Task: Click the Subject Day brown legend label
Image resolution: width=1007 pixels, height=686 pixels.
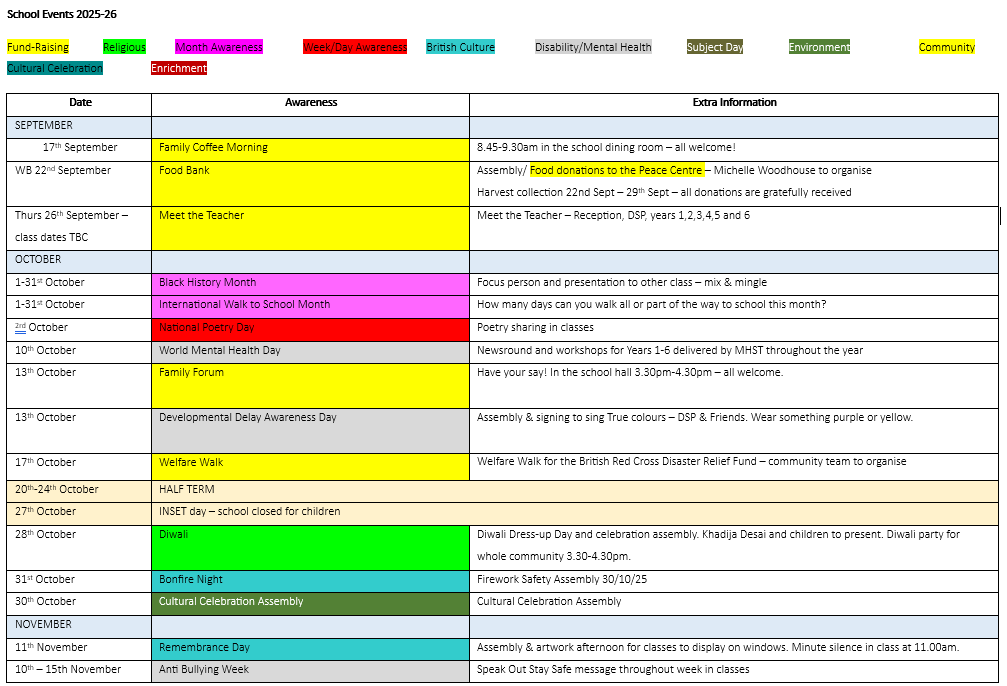Action: (x=714, y=47)
